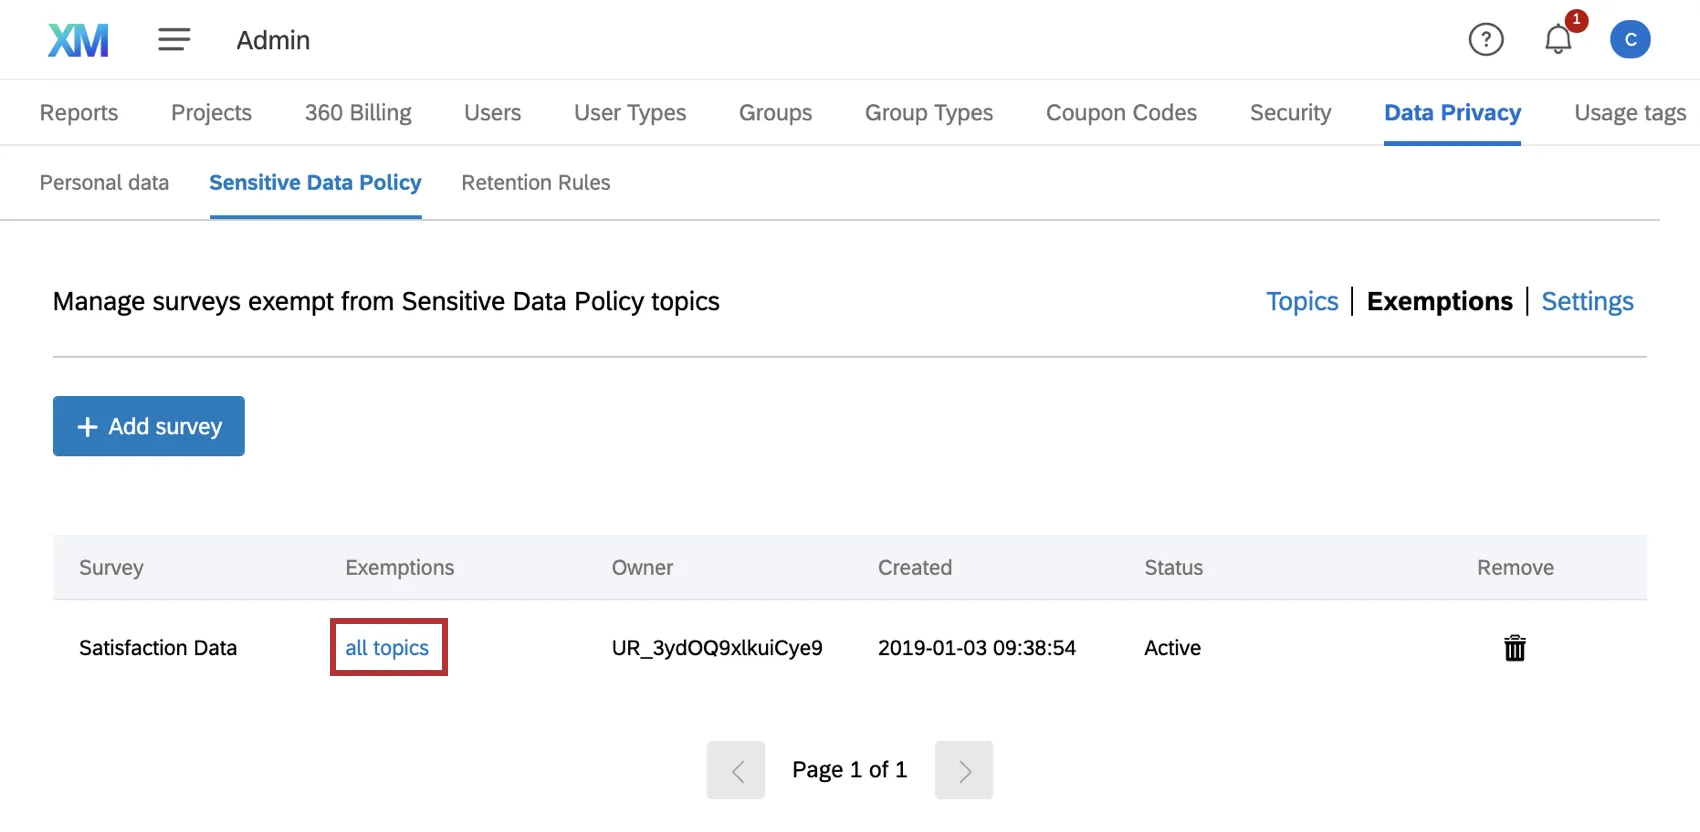The height and width of the screenshot is (832, 1700).
Task: Open Sensitive Data Policy Settings
Action: click(x=1587, y=301)
